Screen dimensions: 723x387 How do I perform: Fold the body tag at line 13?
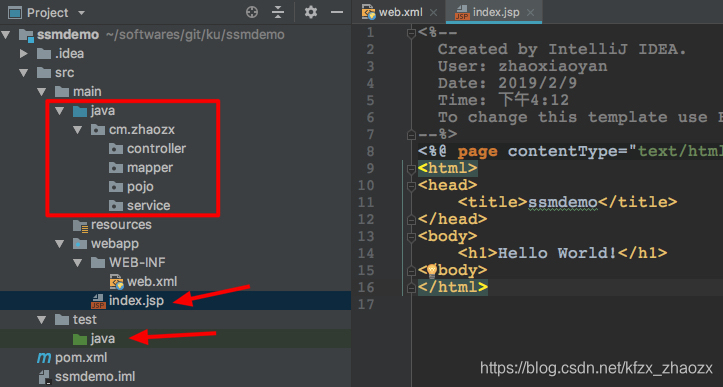(x=411, y=237)
